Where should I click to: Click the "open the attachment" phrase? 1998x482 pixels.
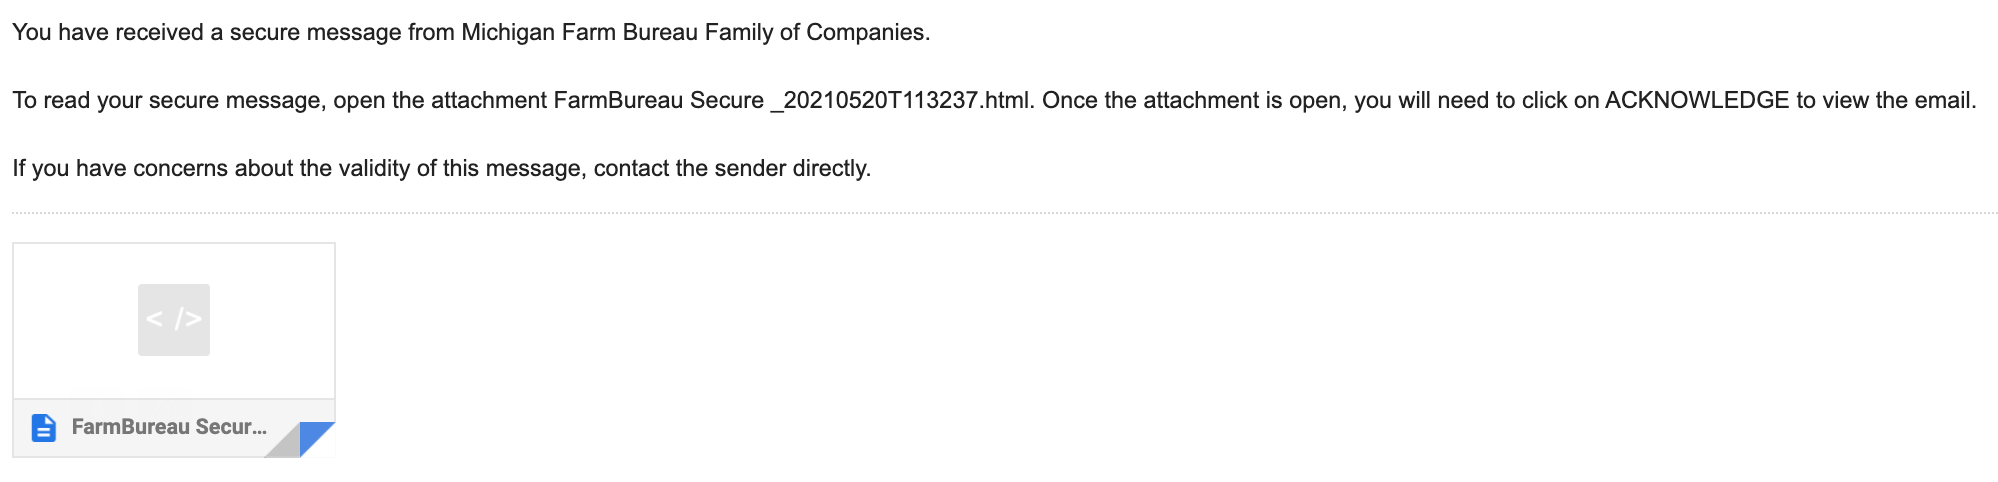[x=440, y=100]
